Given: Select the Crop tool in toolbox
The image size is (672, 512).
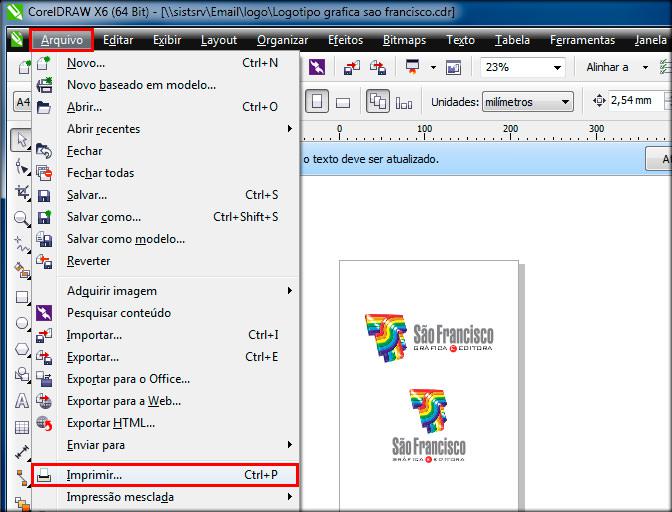Looking at the screenshot, I should (x=21, y=192).
